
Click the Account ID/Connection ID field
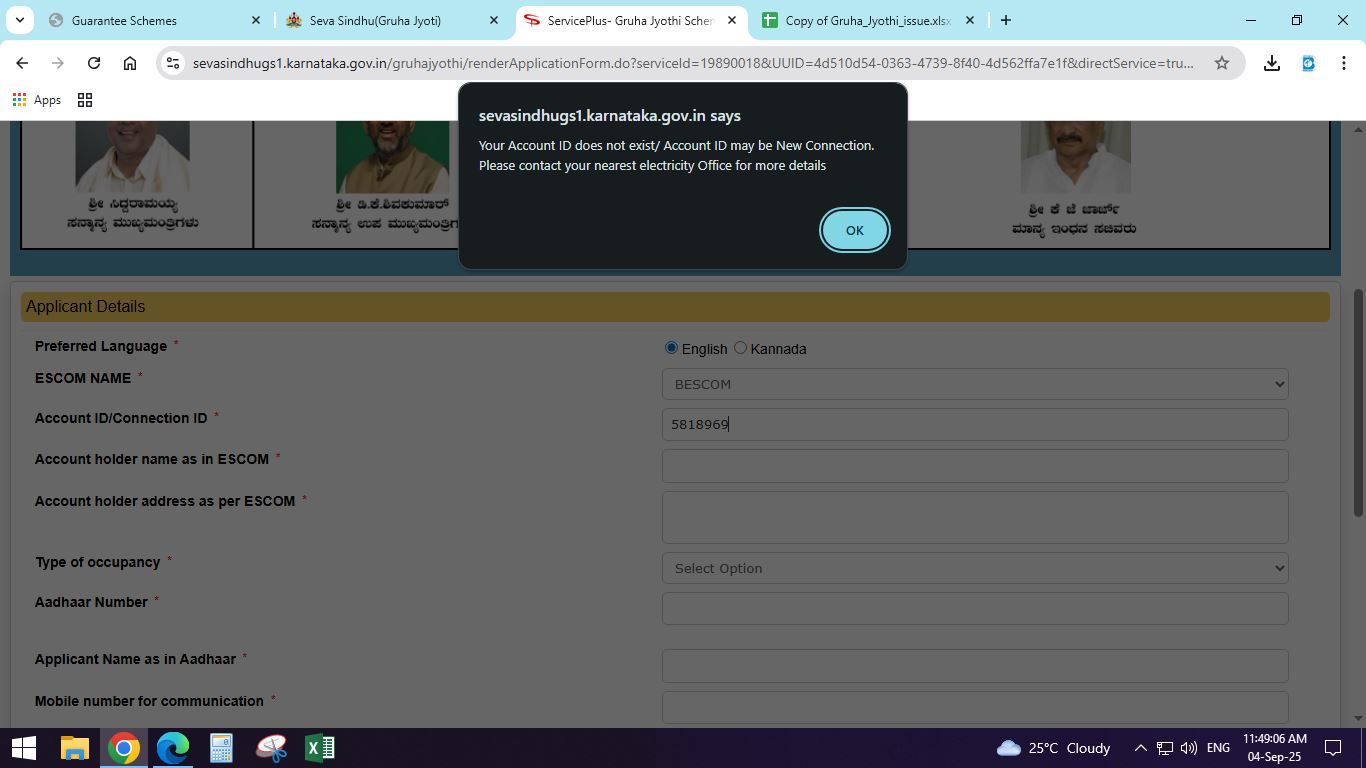[975, 424]
